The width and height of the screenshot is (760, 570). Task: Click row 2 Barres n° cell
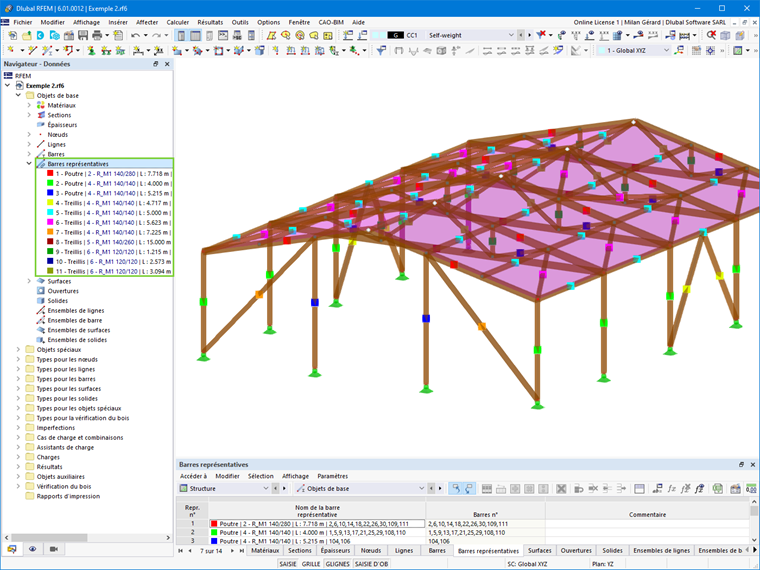click(x=485, y=532)
